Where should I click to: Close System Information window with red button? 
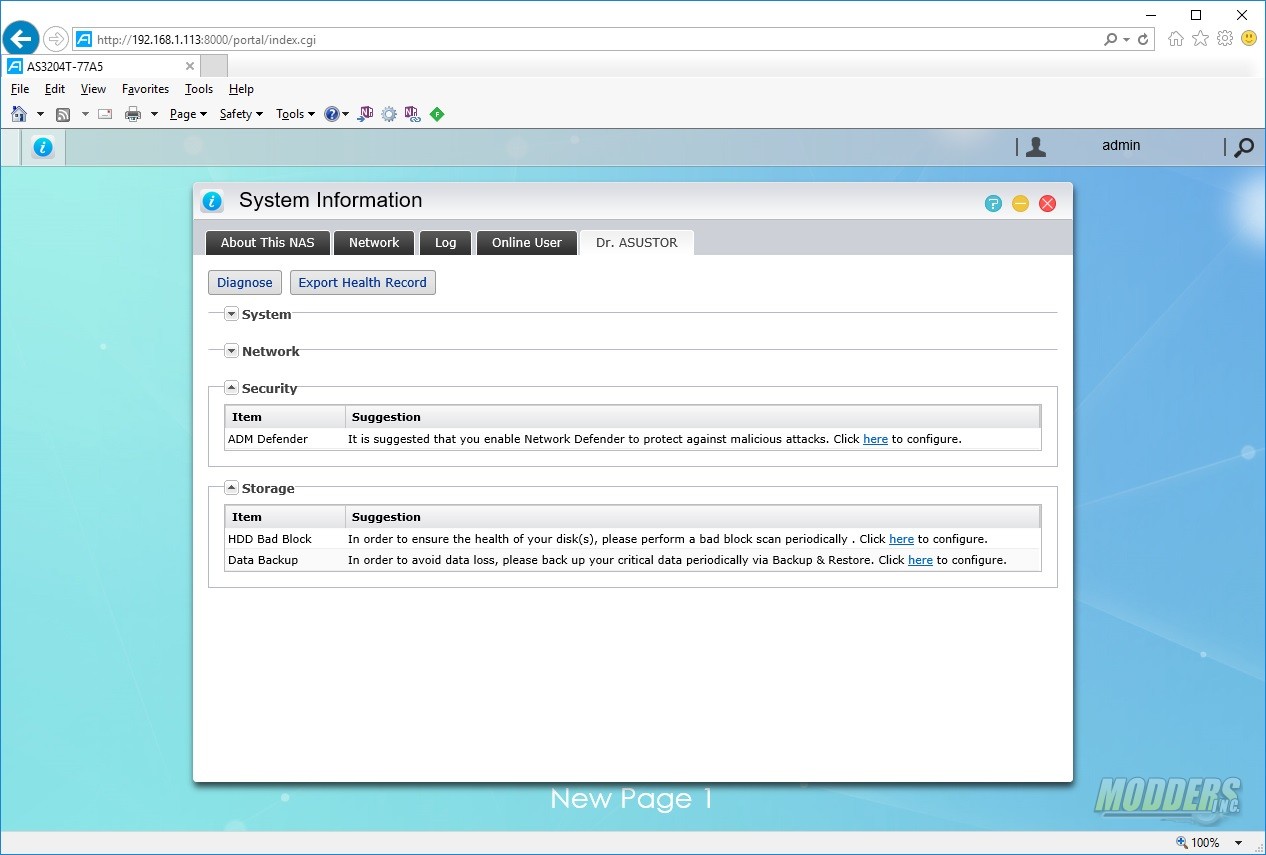click(x=1048, y=203)
